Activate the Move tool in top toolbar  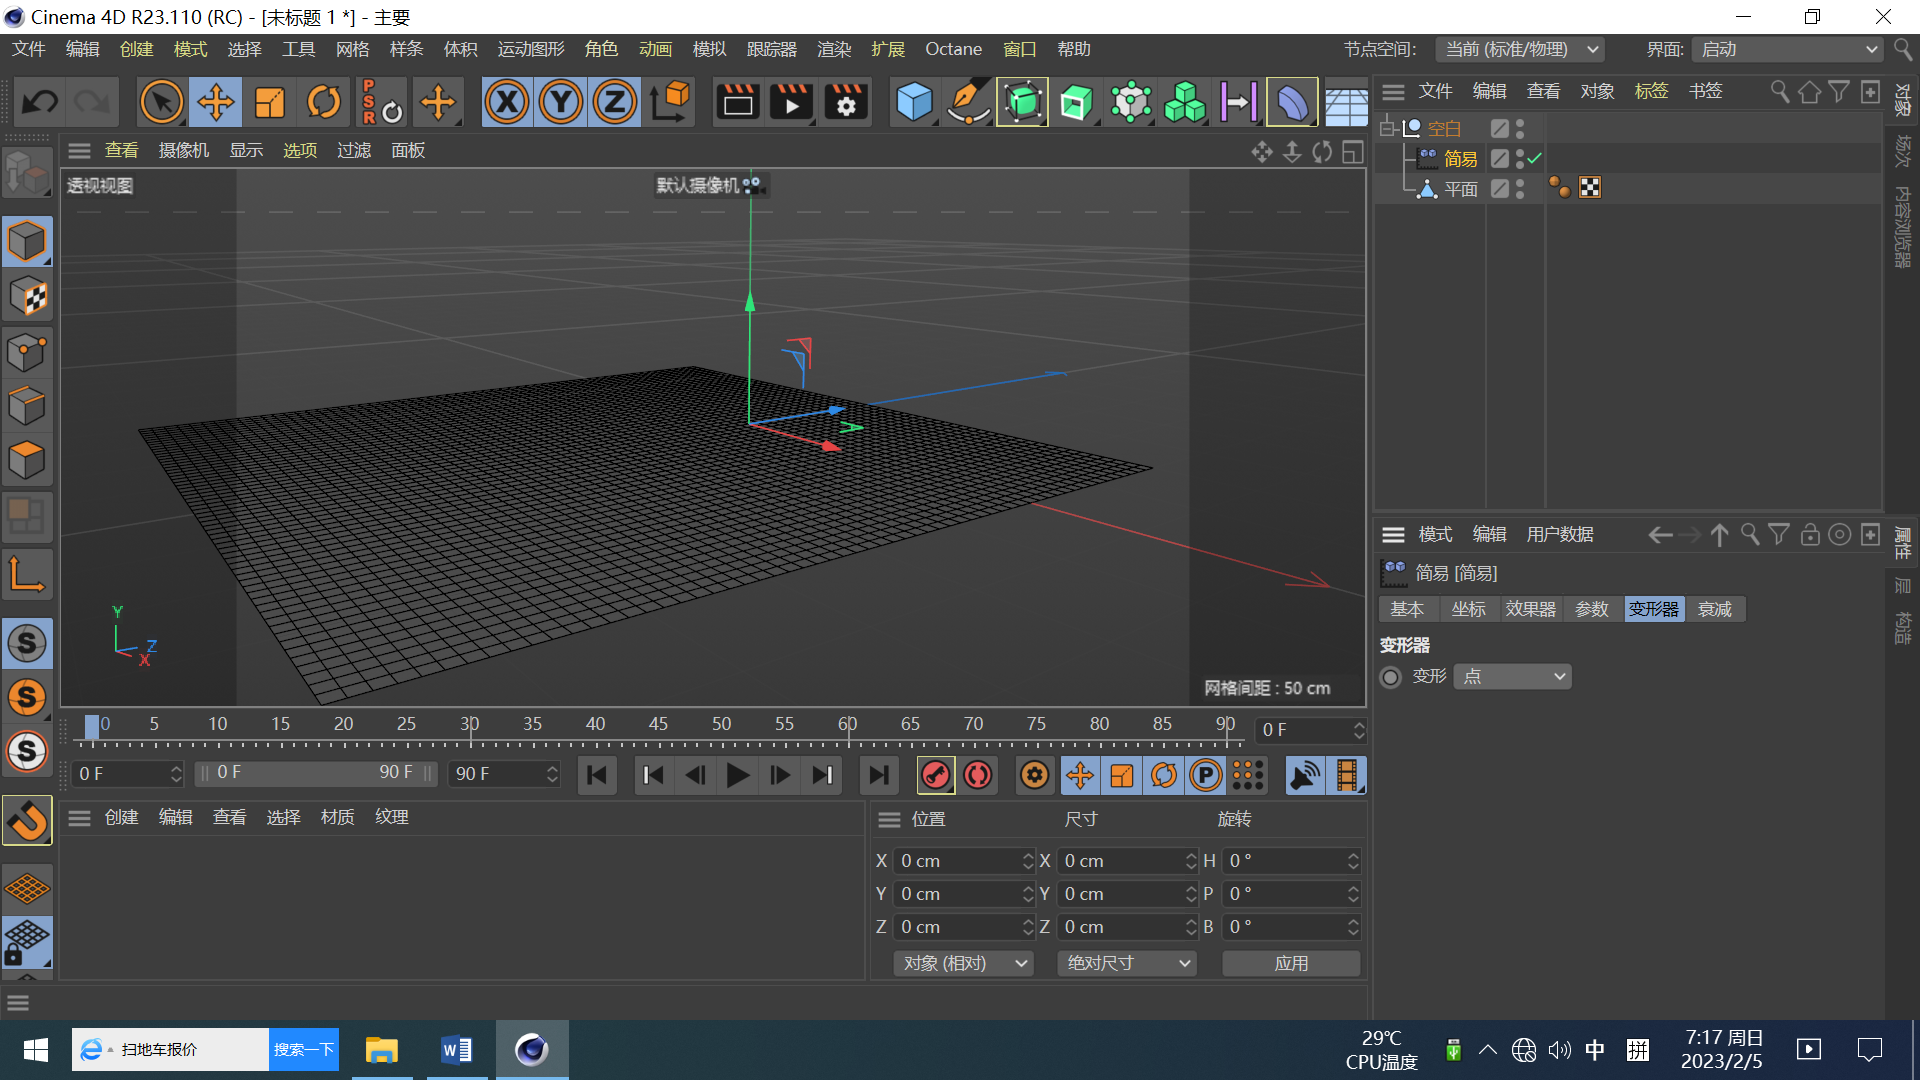[x=215, y=102]
